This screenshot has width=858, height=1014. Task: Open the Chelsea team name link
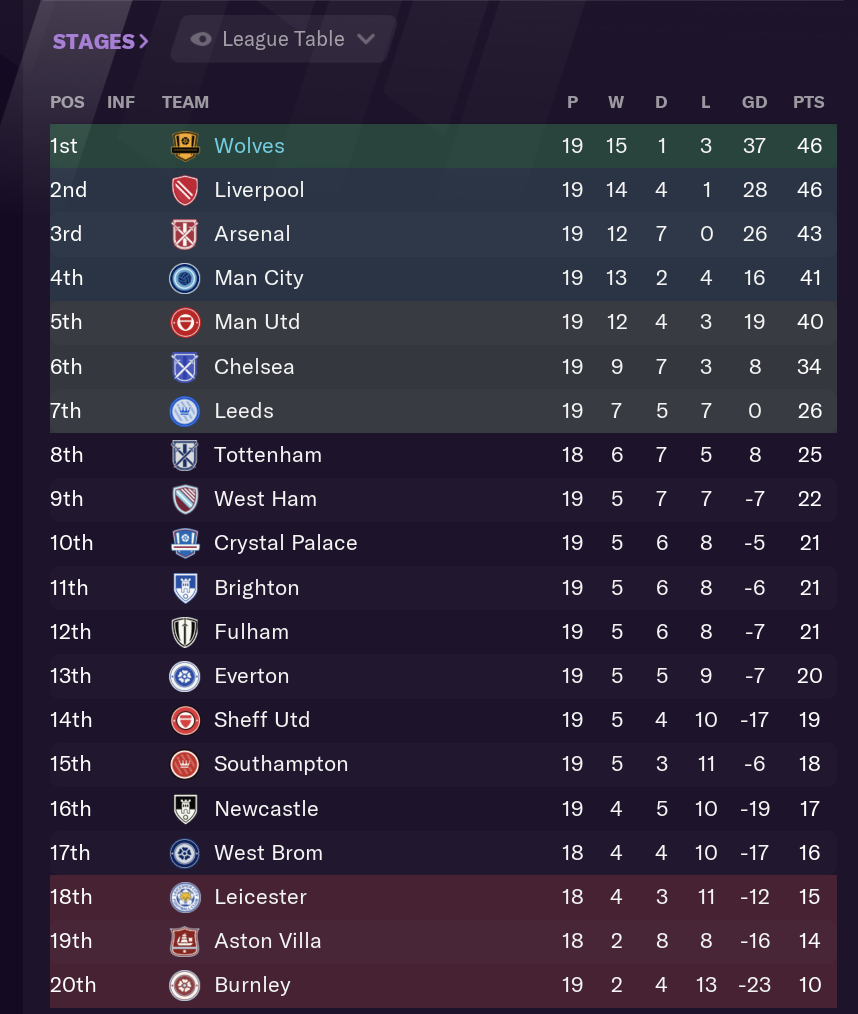pyautogui.click(x=253, y=367)
